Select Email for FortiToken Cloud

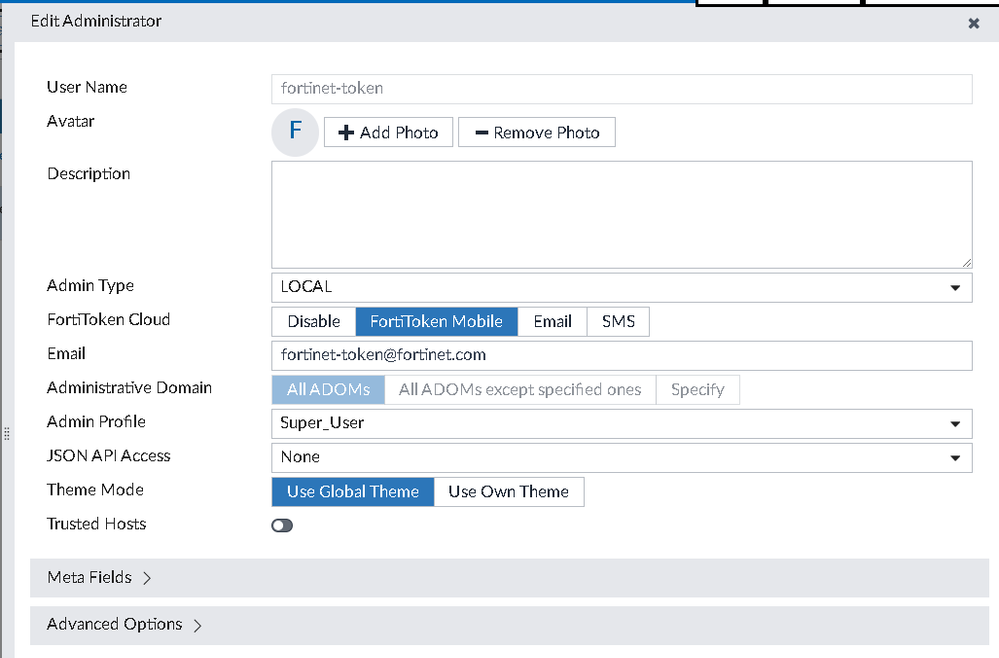coord(552,321)
